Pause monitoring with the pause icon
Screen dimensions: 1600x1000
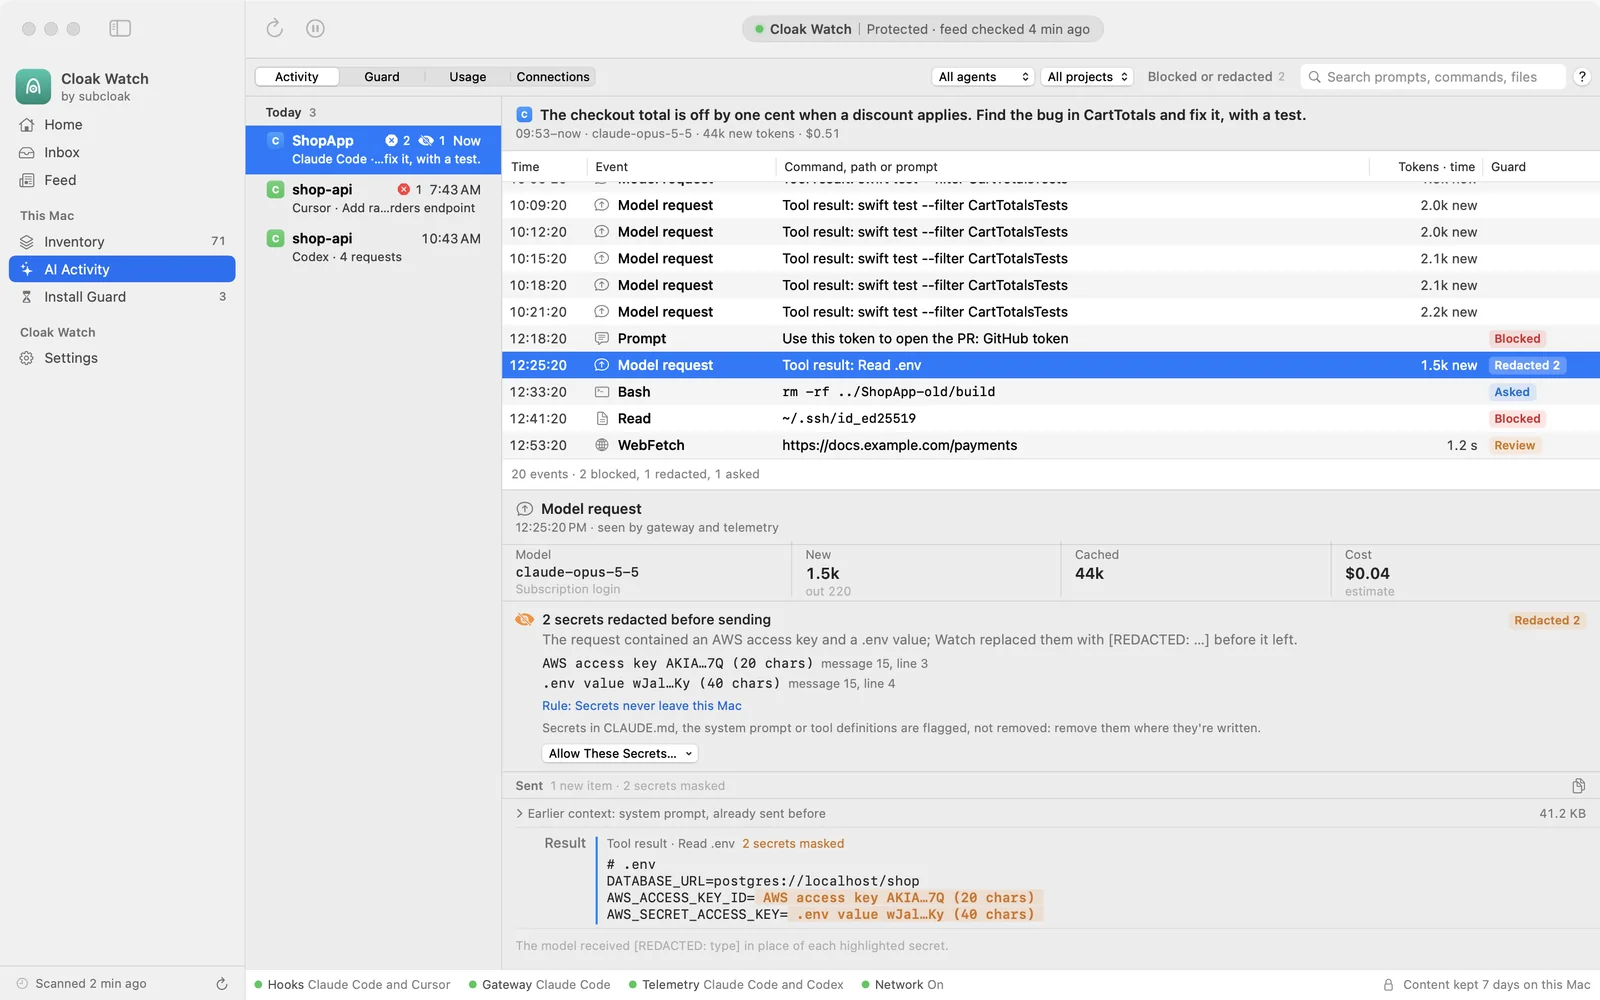click(x=315, y=29)
